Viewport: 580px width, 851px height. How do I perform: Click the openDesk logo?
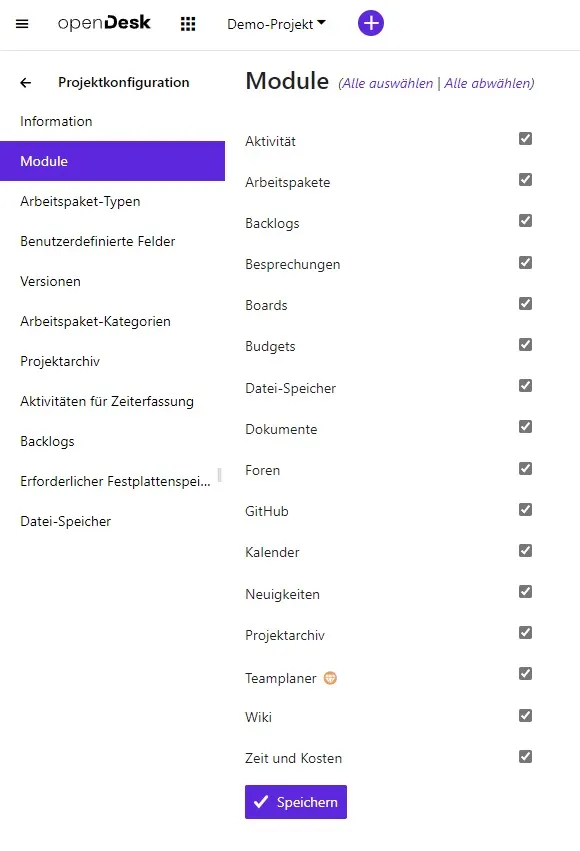coord(105,23)
